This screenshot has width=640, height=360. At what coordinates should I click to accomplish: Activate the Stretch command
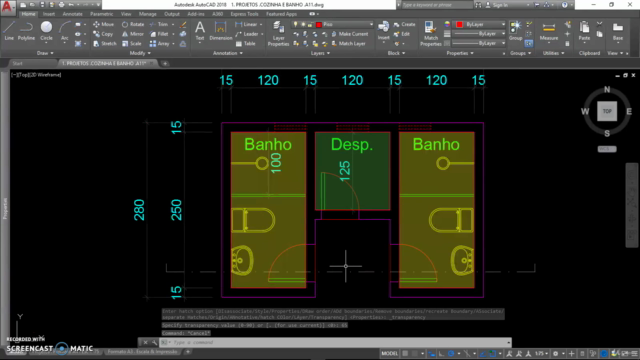[x=105, y=43]
